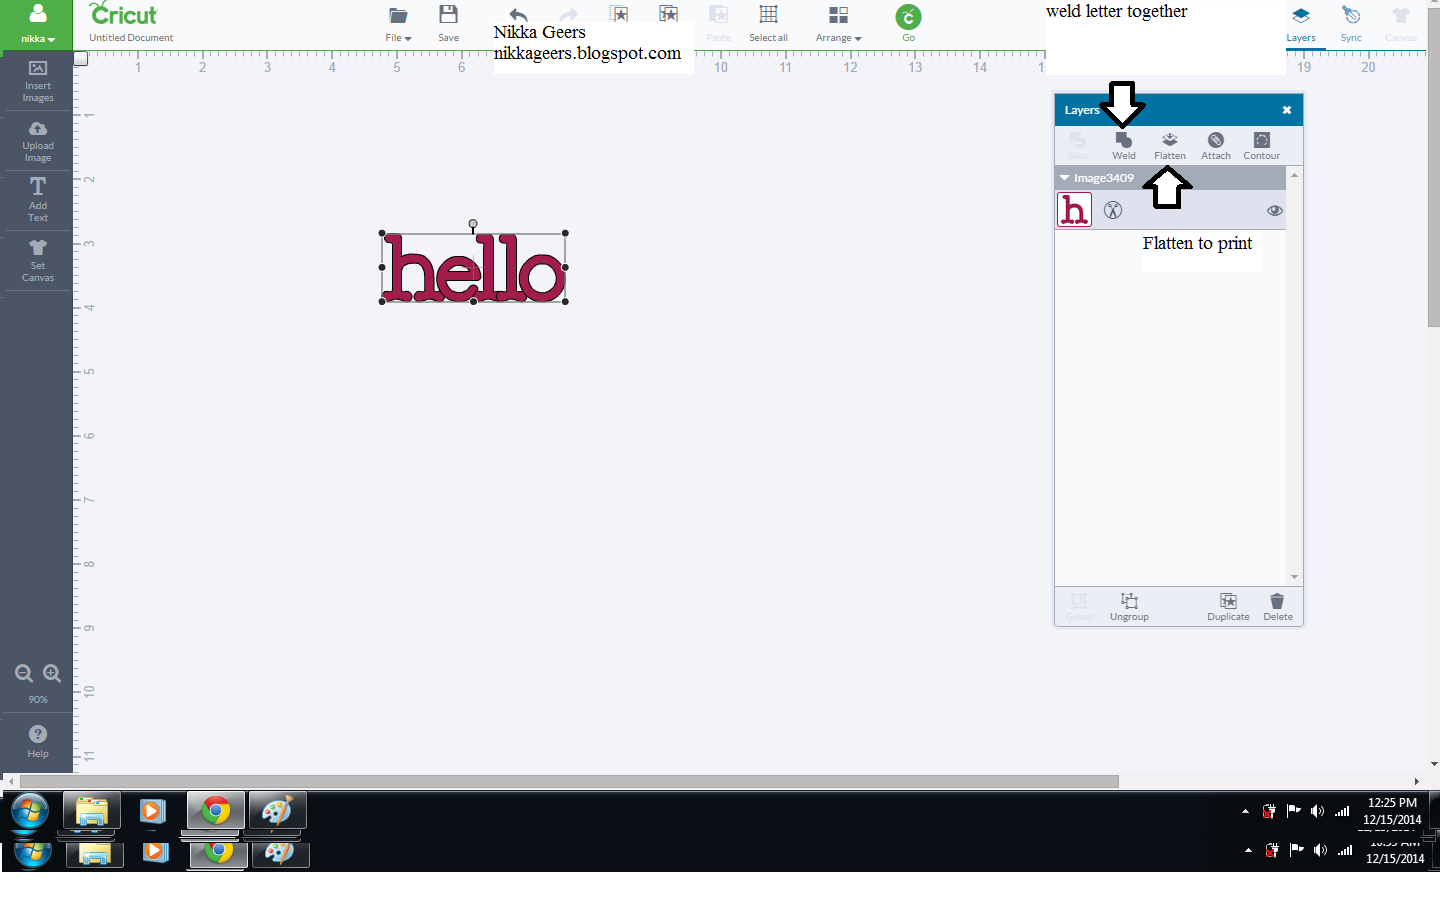
Task: Open Insert Images from the sidebar
Action: coord(37,80)
